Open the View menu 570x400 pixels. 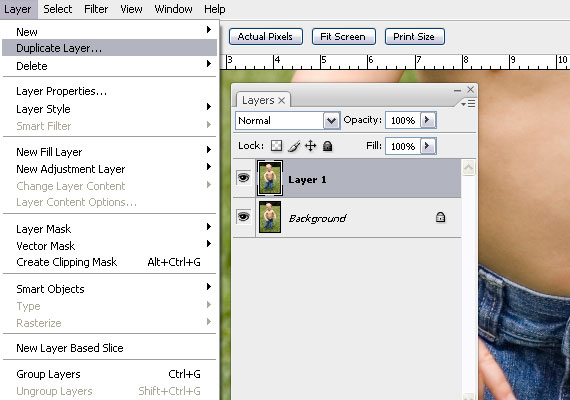[131, 9]
